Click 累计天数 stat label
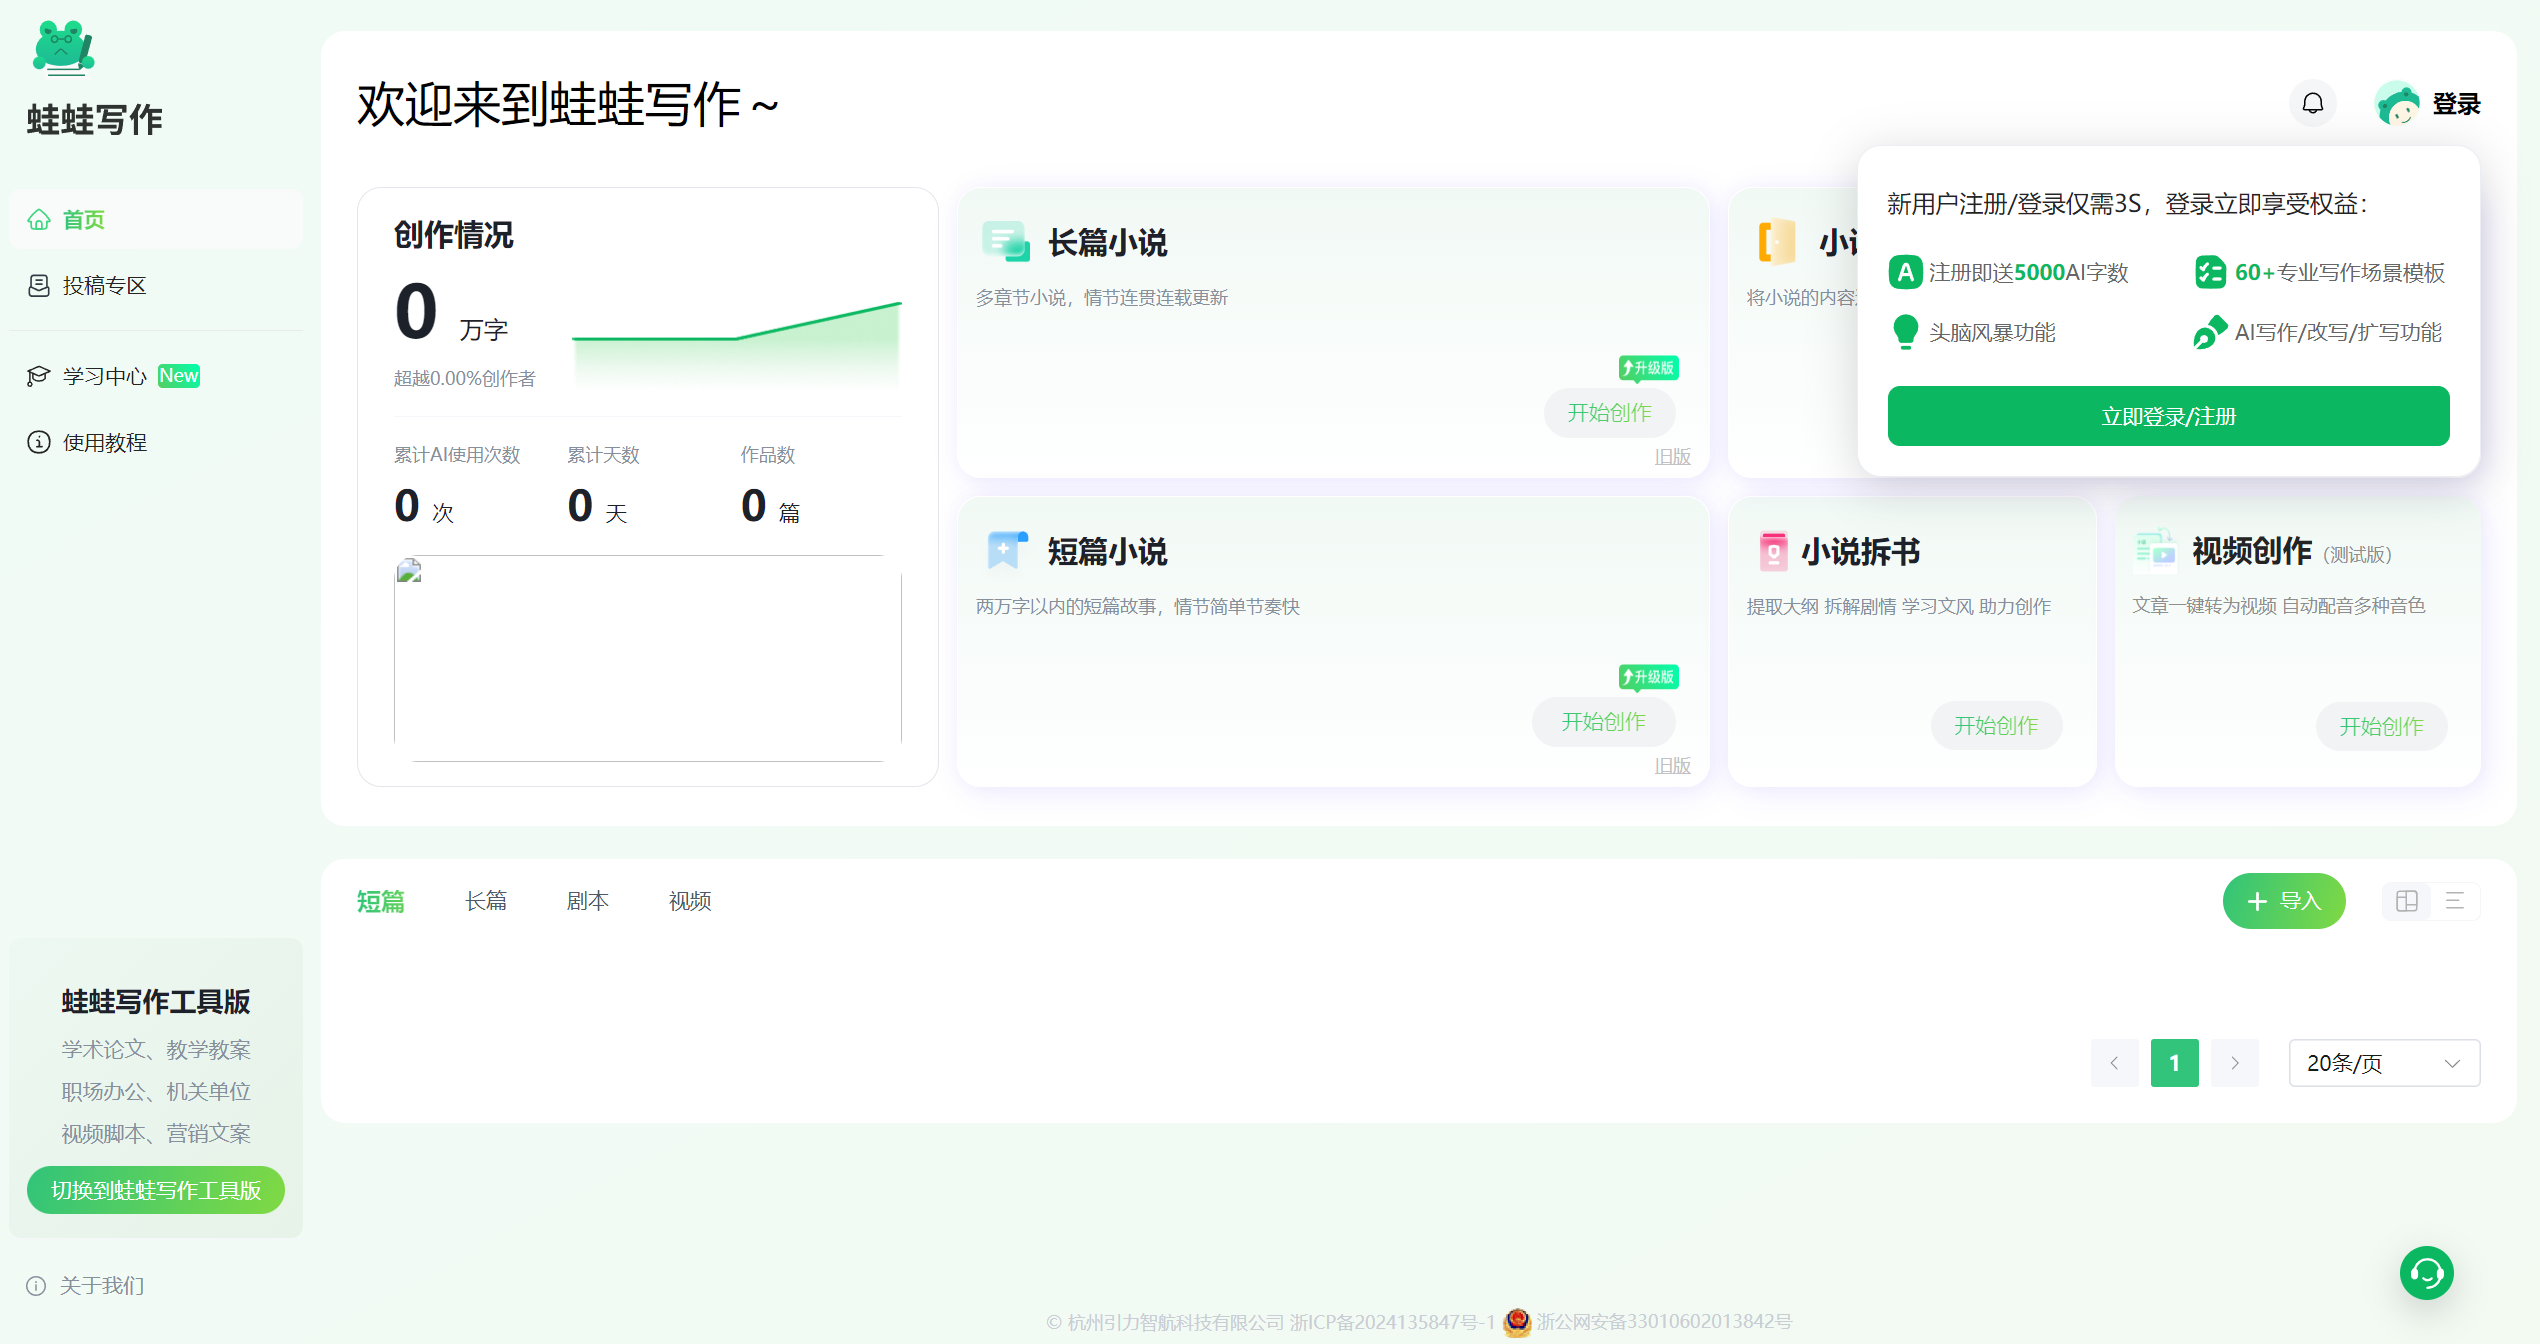 pos(604,455)
